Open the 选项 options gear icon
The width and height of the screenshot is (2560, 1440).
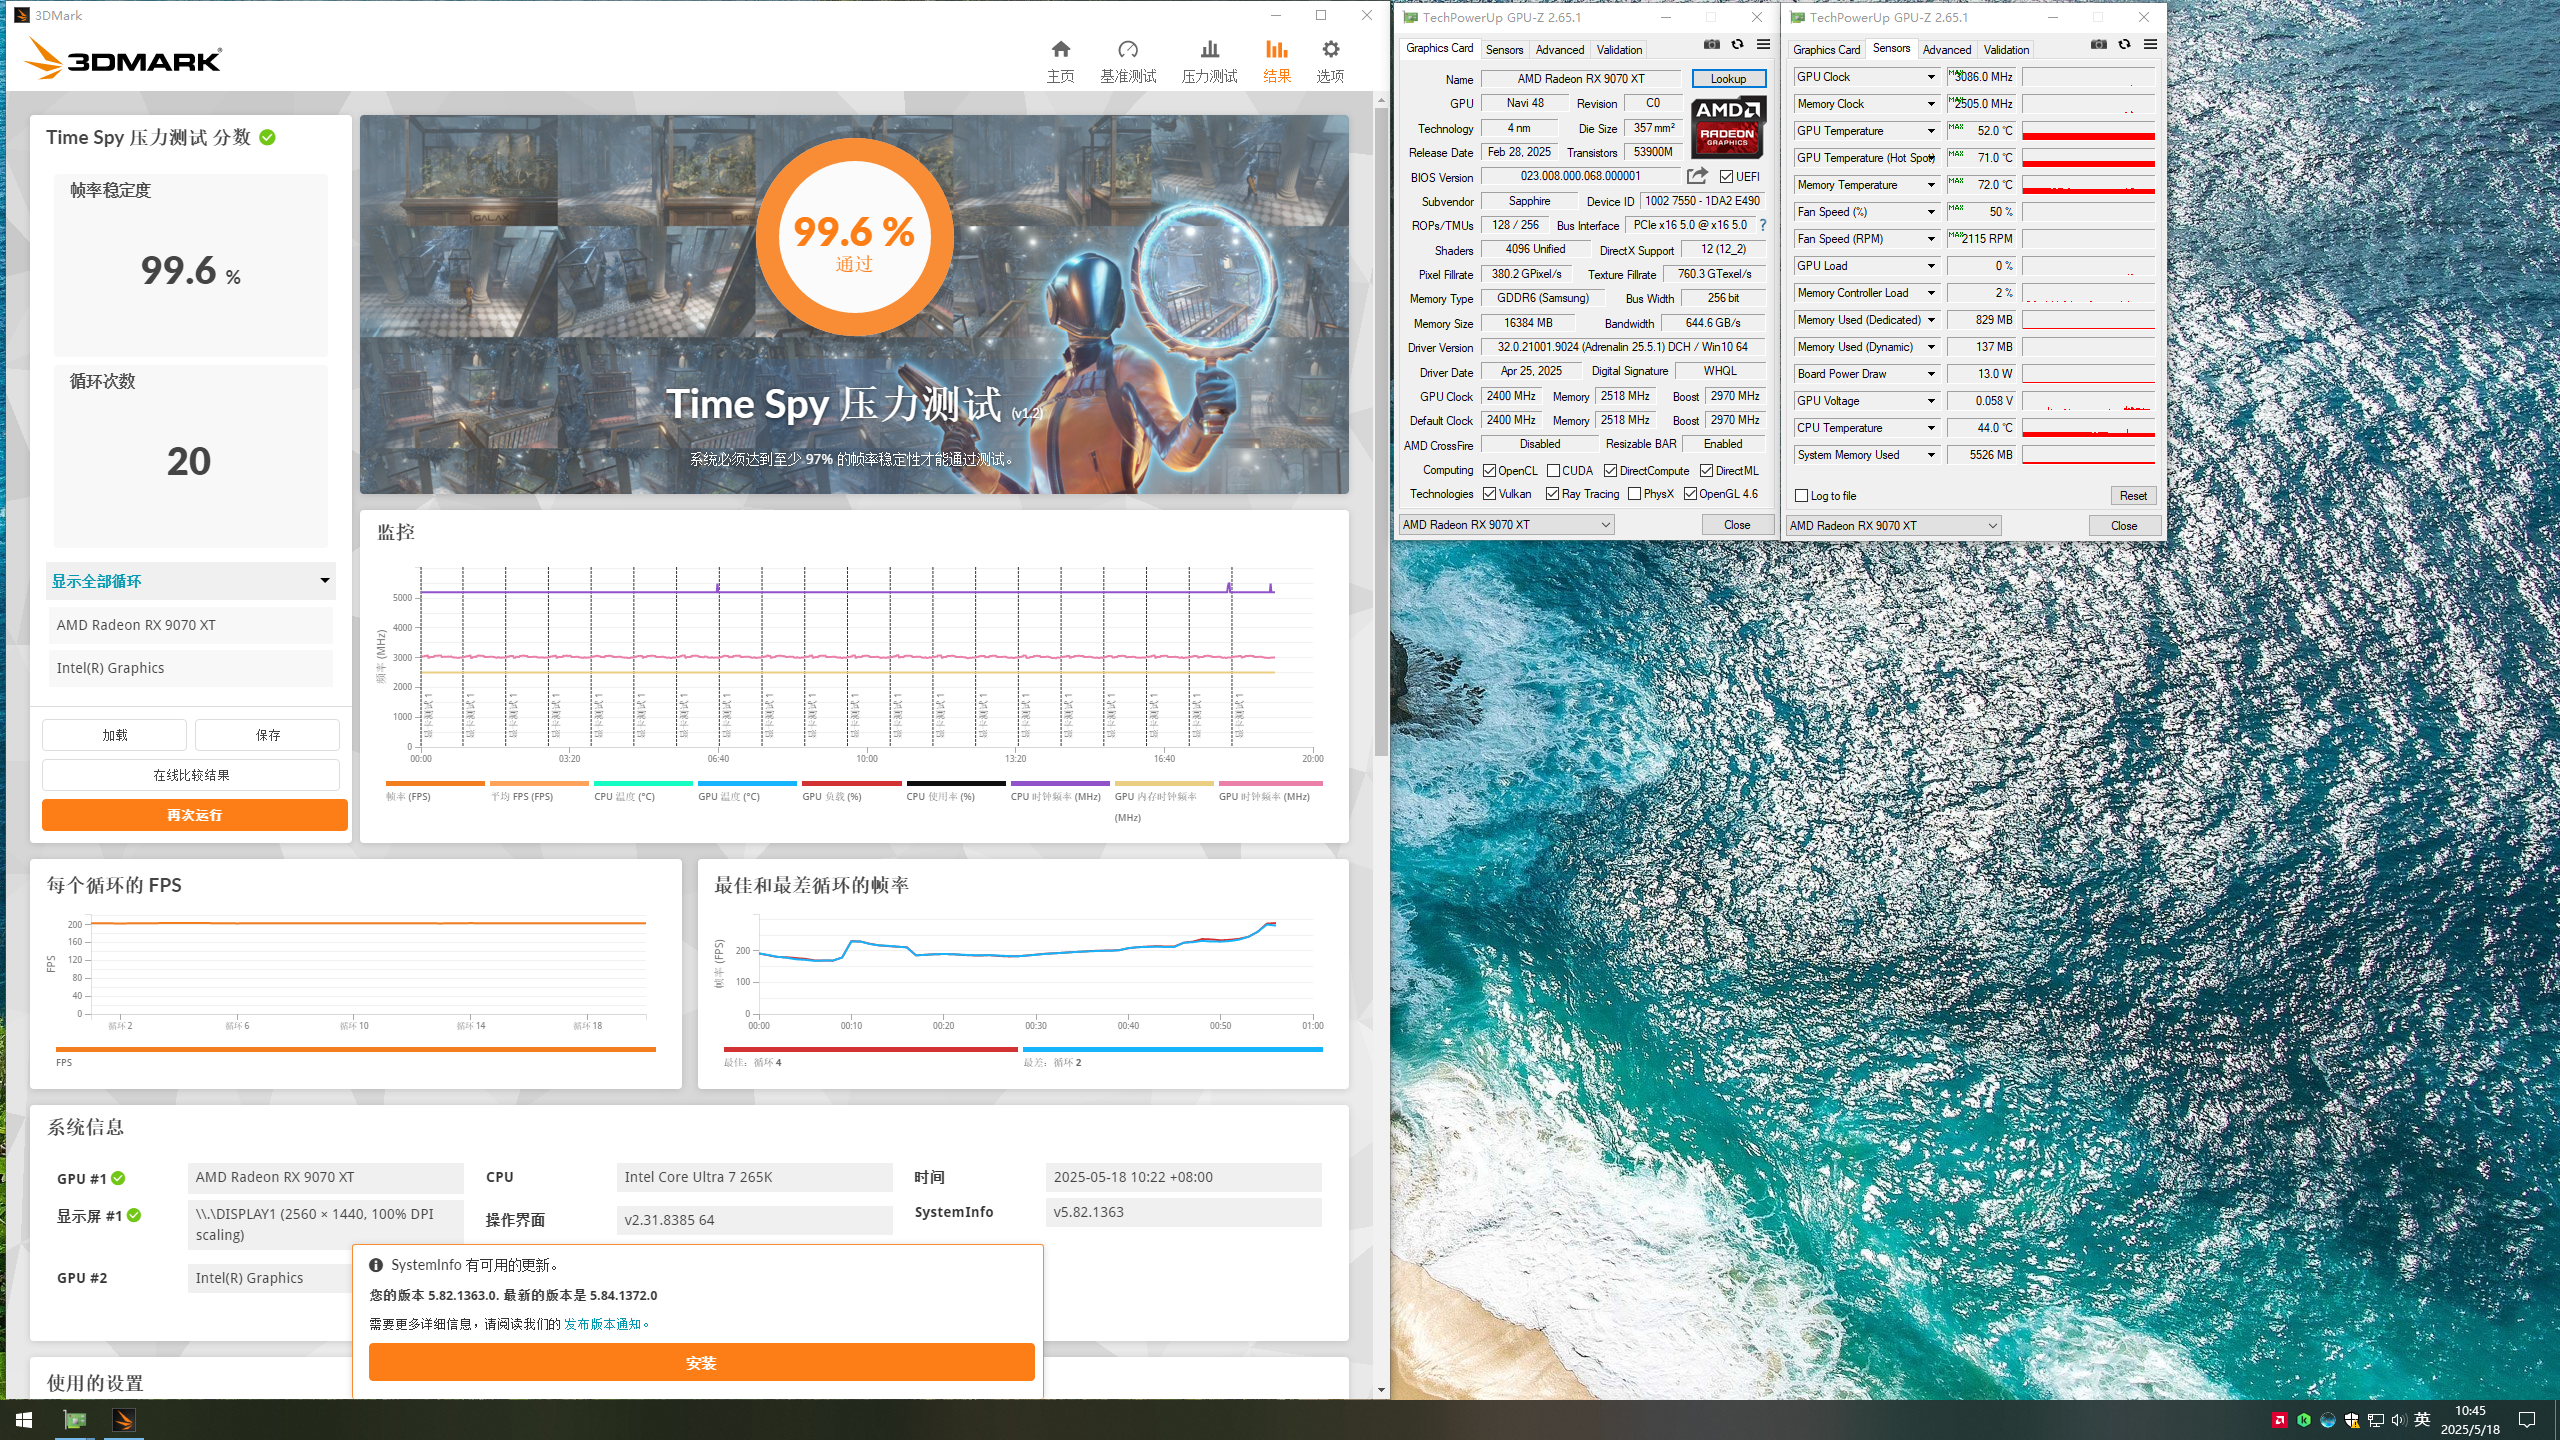[x=1330, y=50]
